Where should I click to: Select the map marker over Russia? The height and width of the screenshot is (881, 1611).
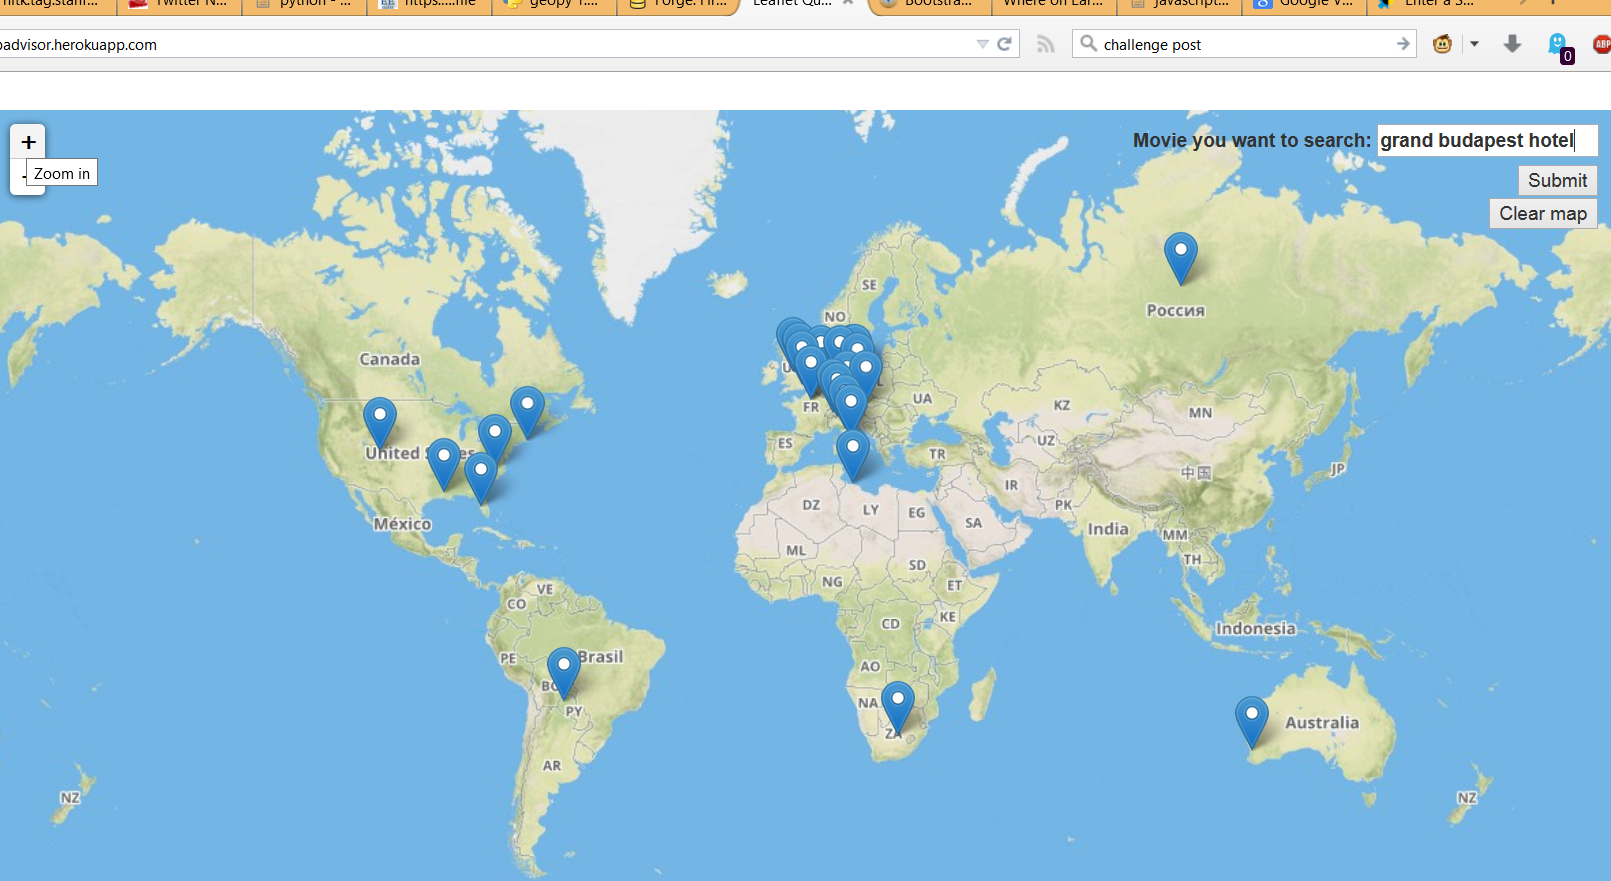[1181, 258]
